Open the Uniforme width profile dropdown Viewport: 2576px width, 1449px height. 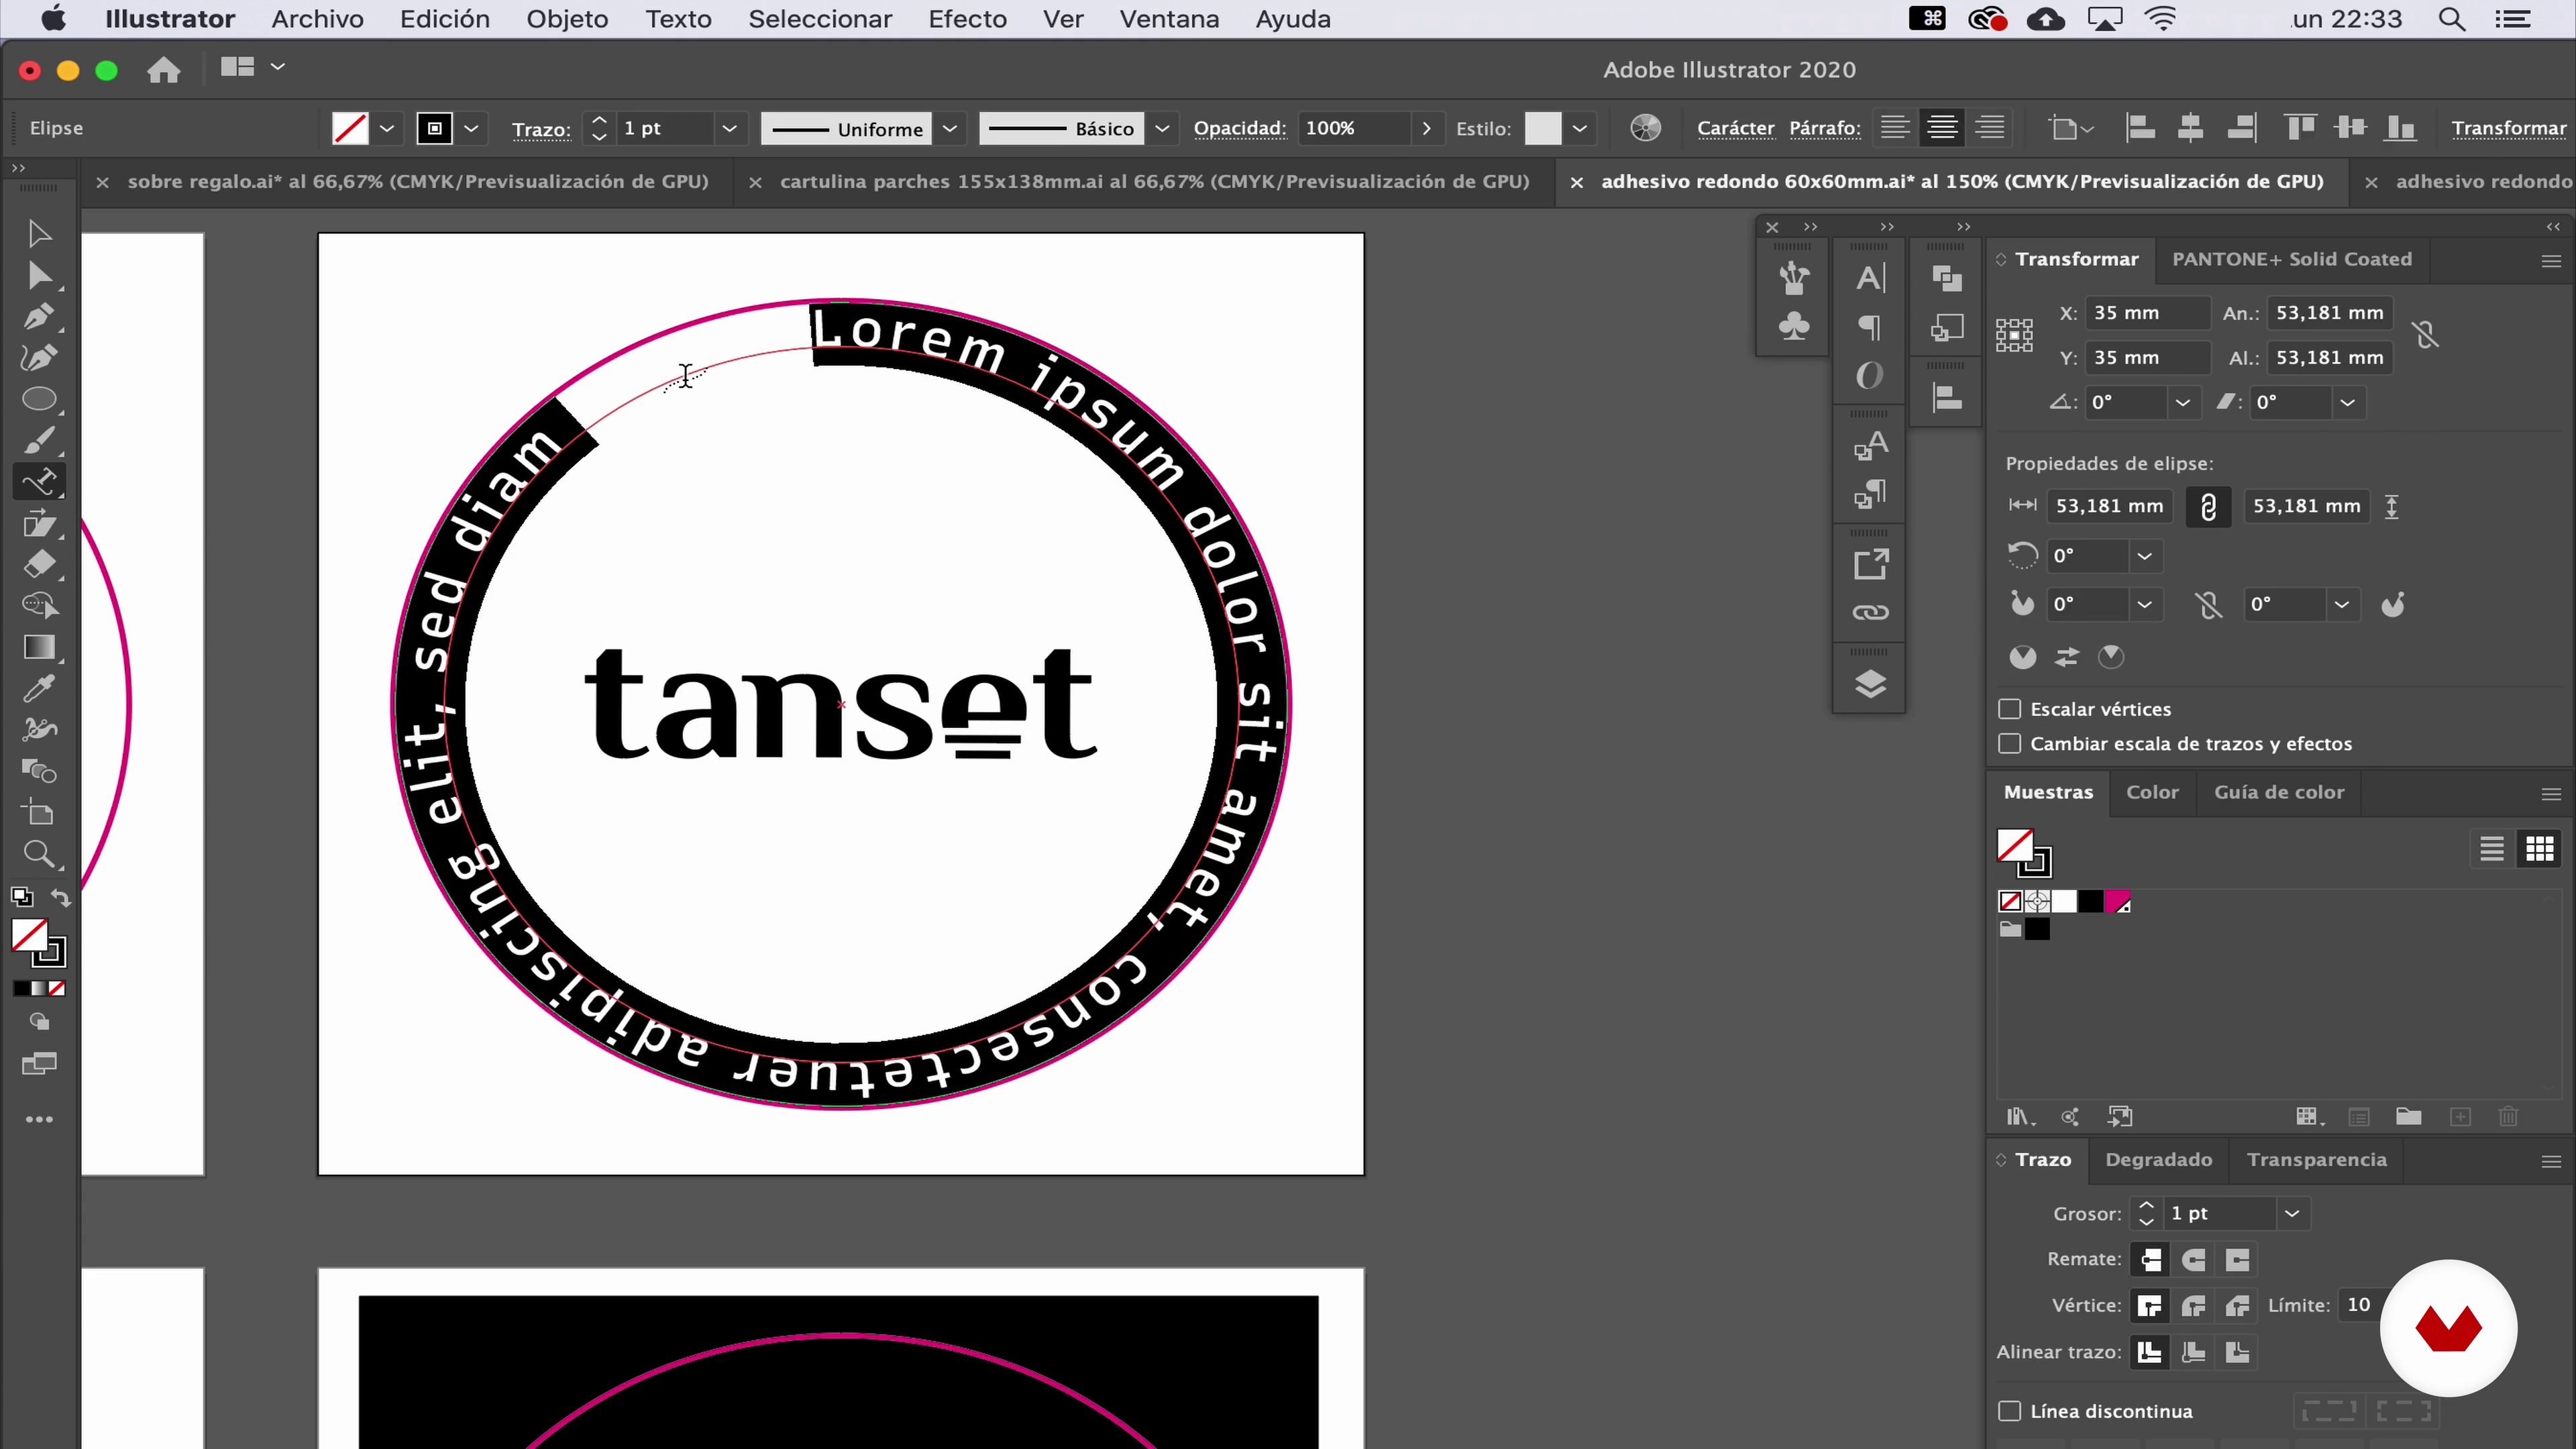(950, 128)
